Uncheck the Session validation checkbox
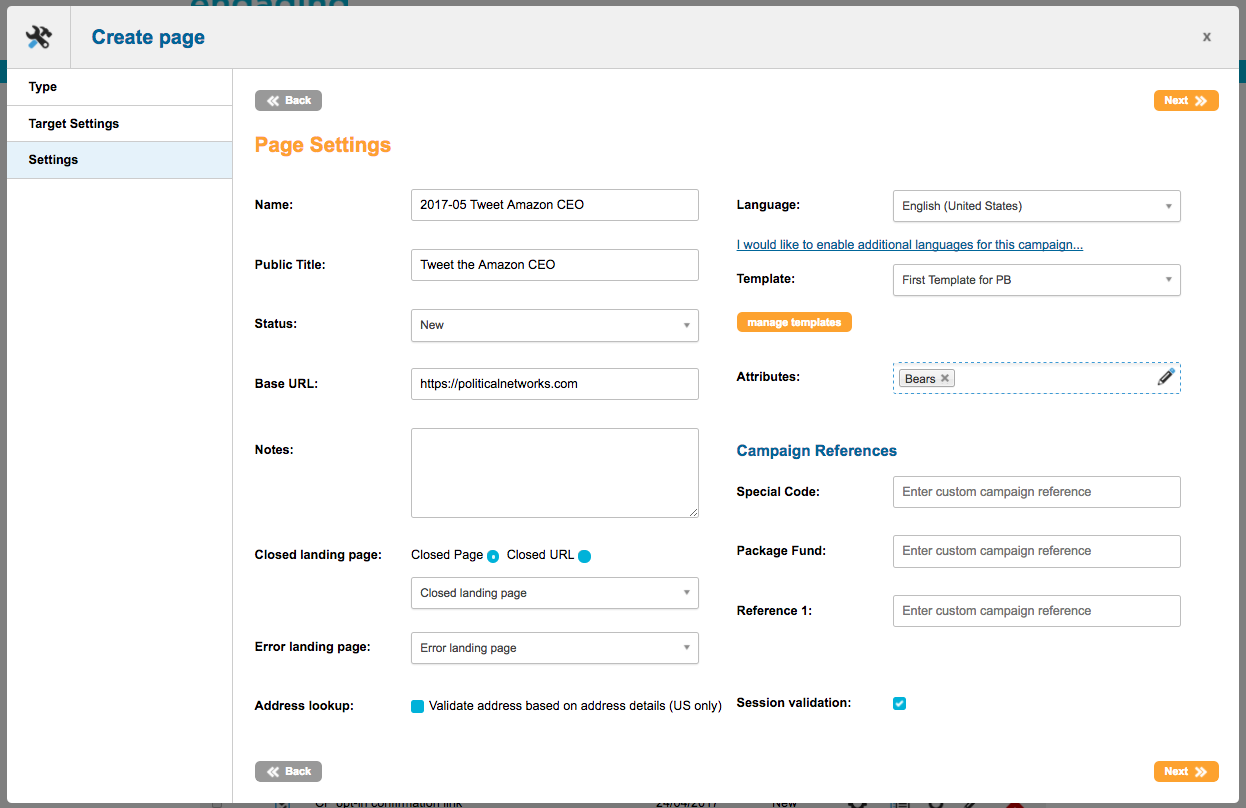 [x=899, y=703]
